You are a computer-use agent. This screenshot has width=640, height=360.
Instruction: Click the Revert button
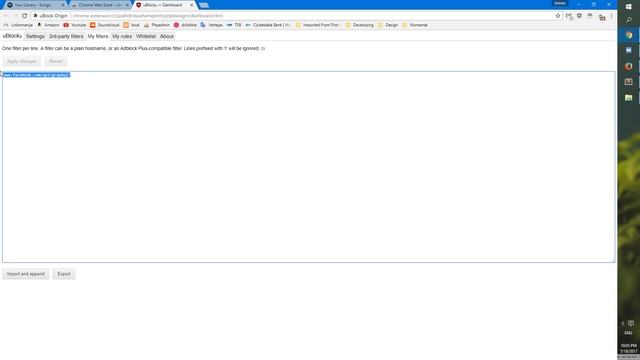pyautogui.click(x=56, y=61)
